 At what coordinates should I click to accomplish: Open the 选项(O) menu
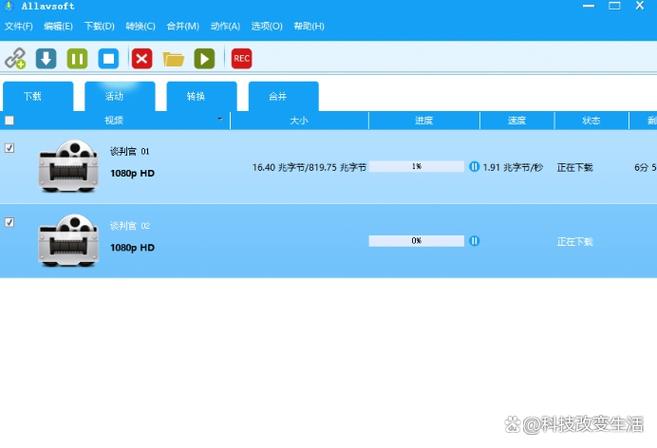tap(267, 26)
